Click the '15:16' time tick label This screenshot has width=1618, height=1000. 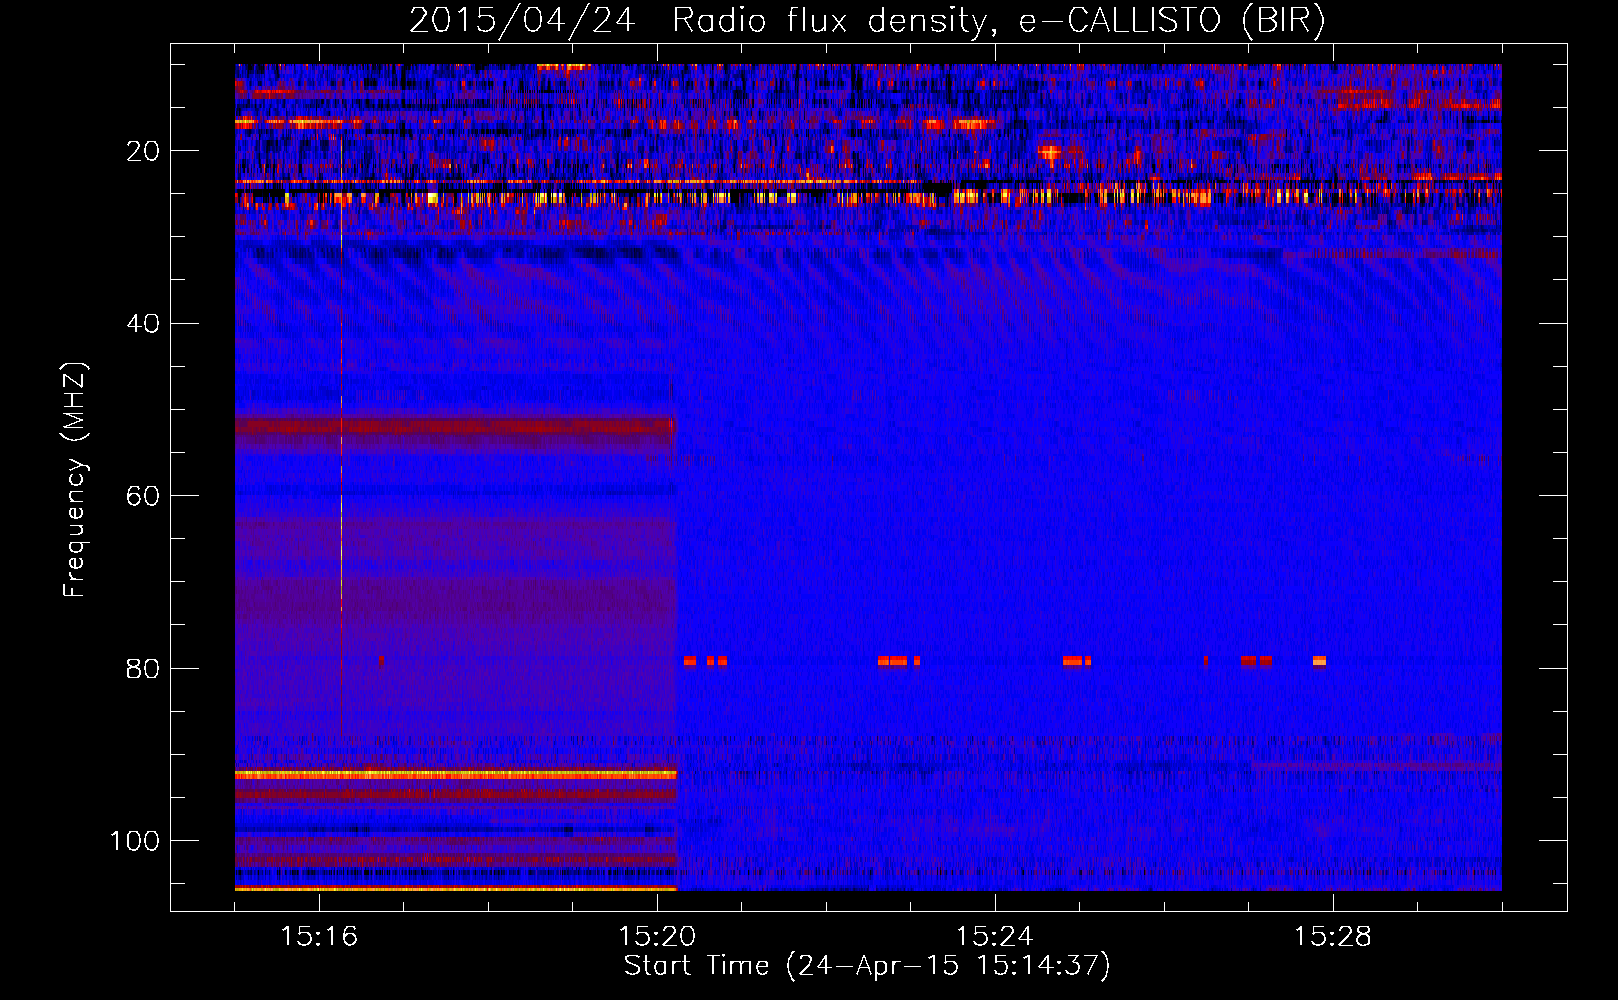pyautogui.click(x=319, y=937)
